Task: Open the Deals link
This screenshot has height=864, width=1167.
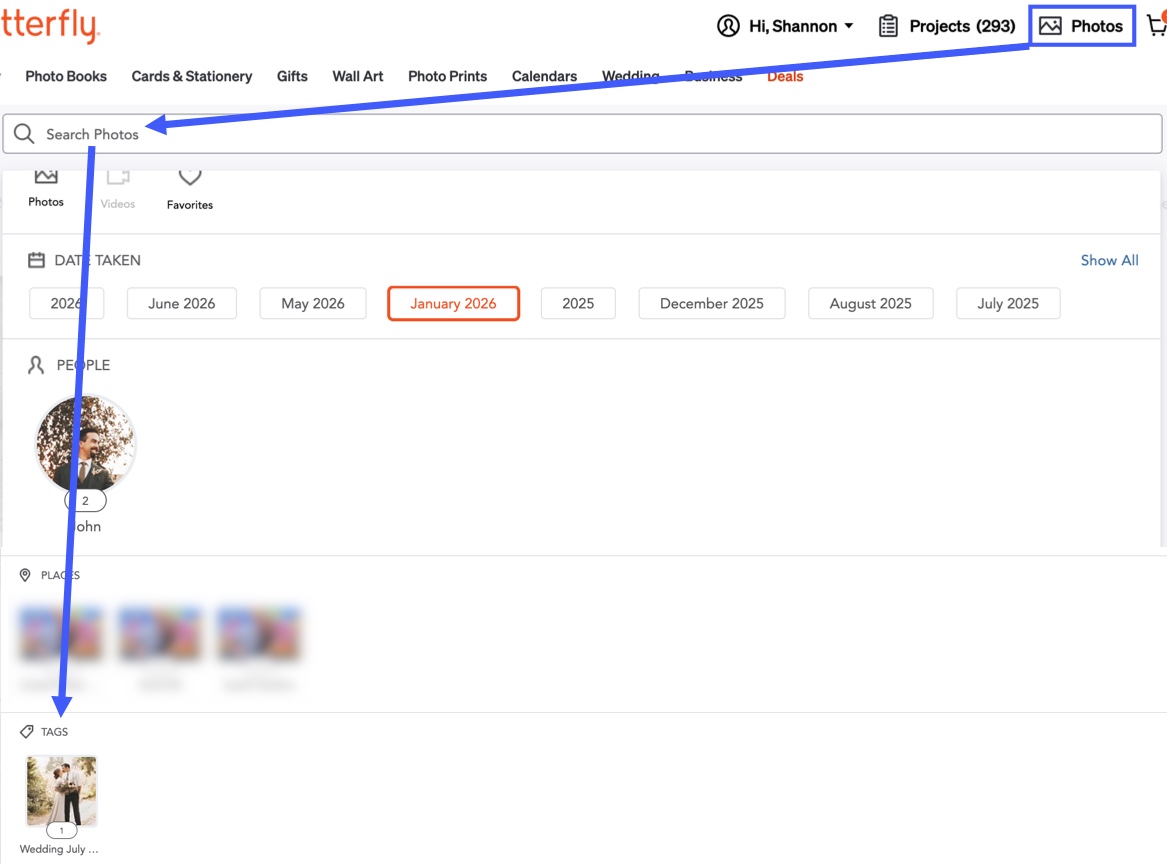Action: [x=785, y=76]
